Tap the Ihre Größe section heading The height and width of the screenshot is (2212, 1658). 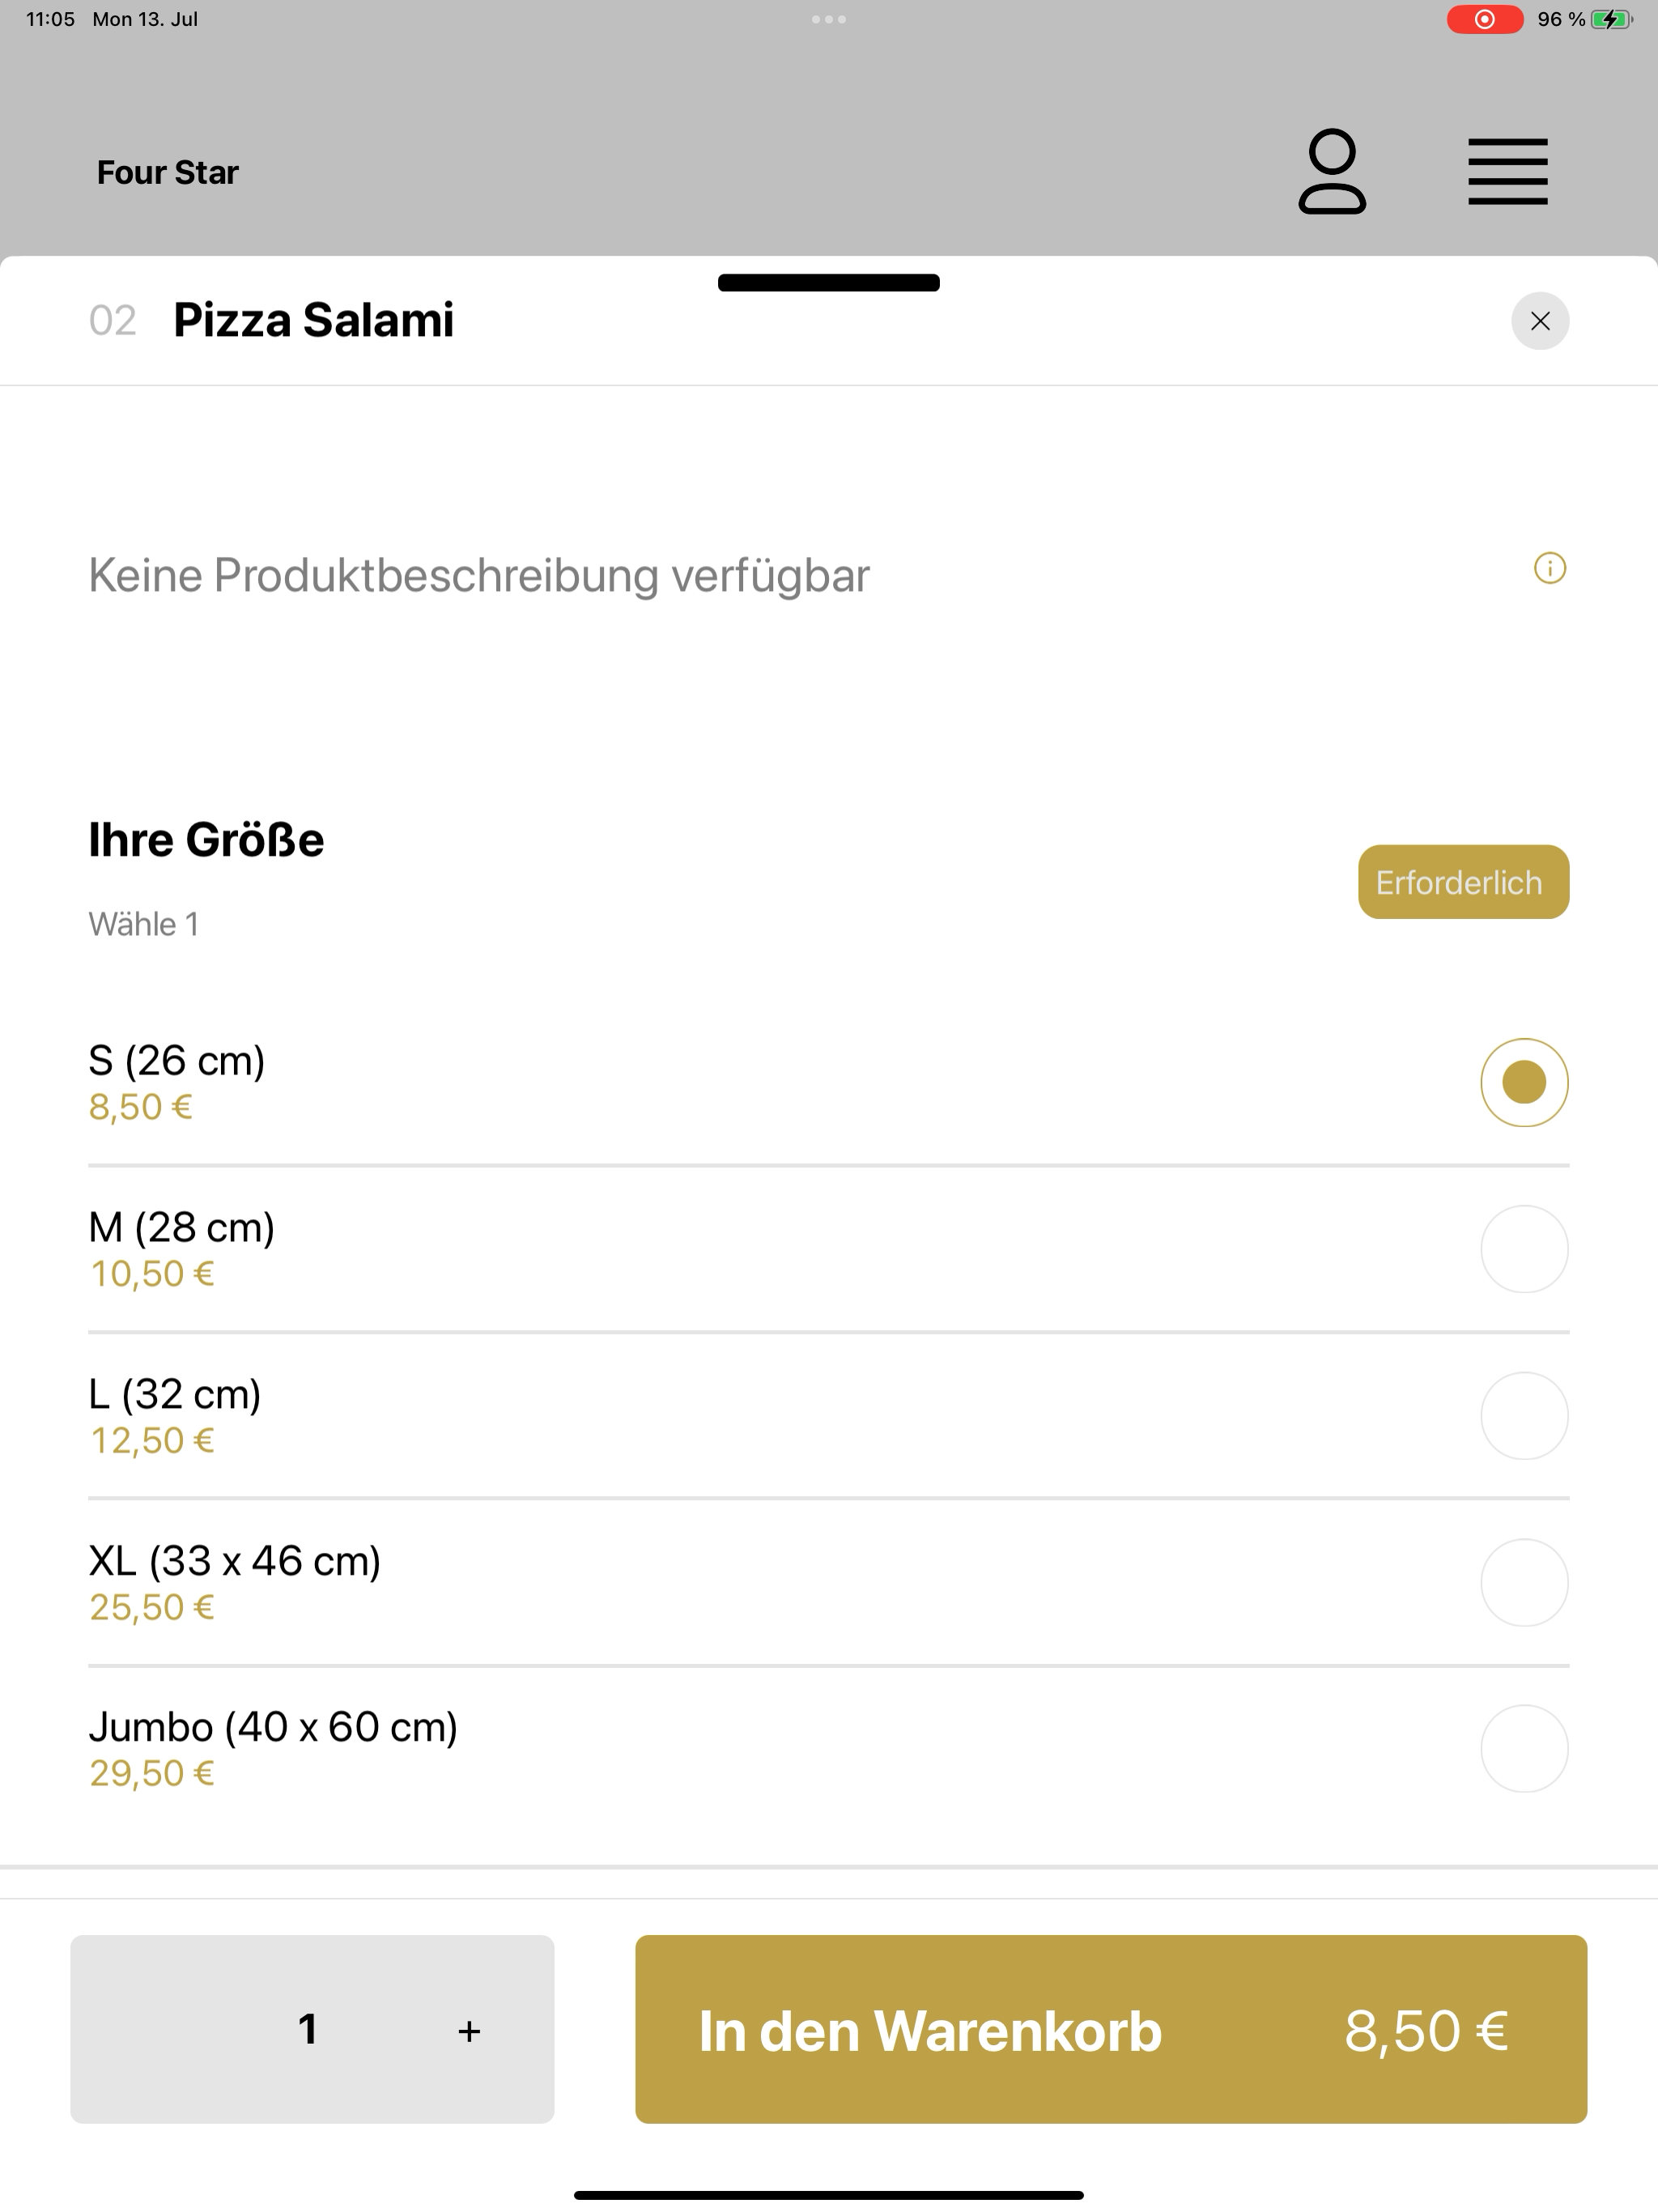coord(206,839)
